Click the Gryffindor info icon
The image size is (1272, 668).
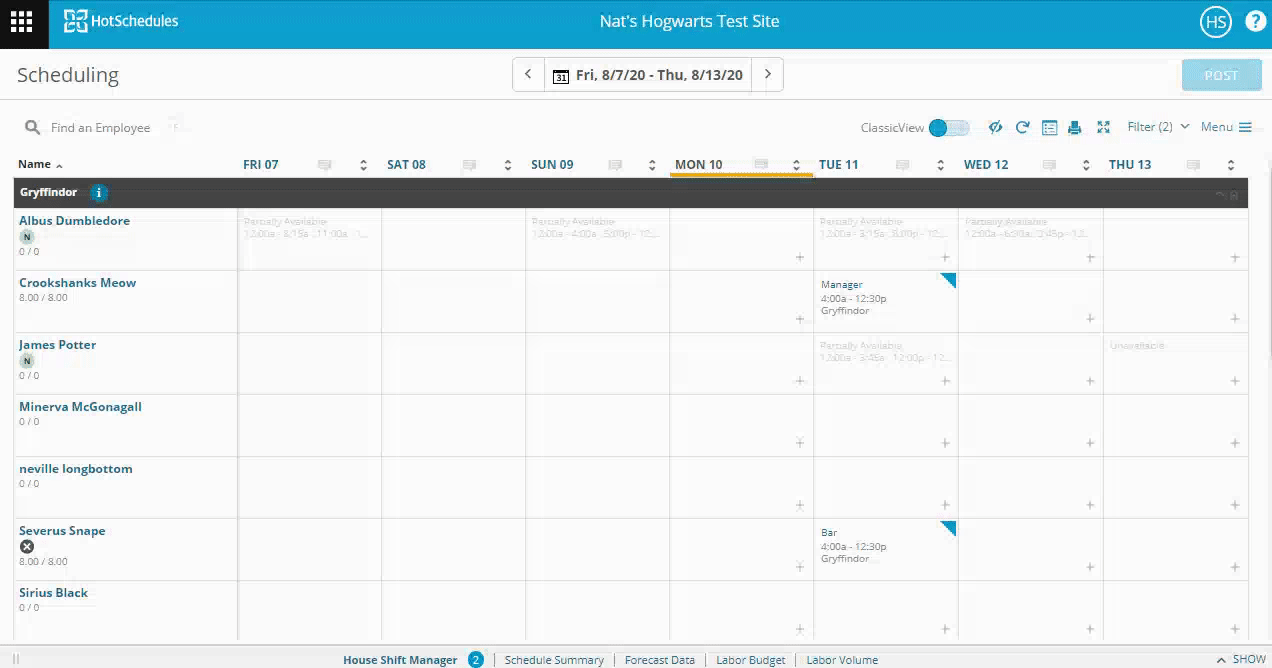[99, 193]
